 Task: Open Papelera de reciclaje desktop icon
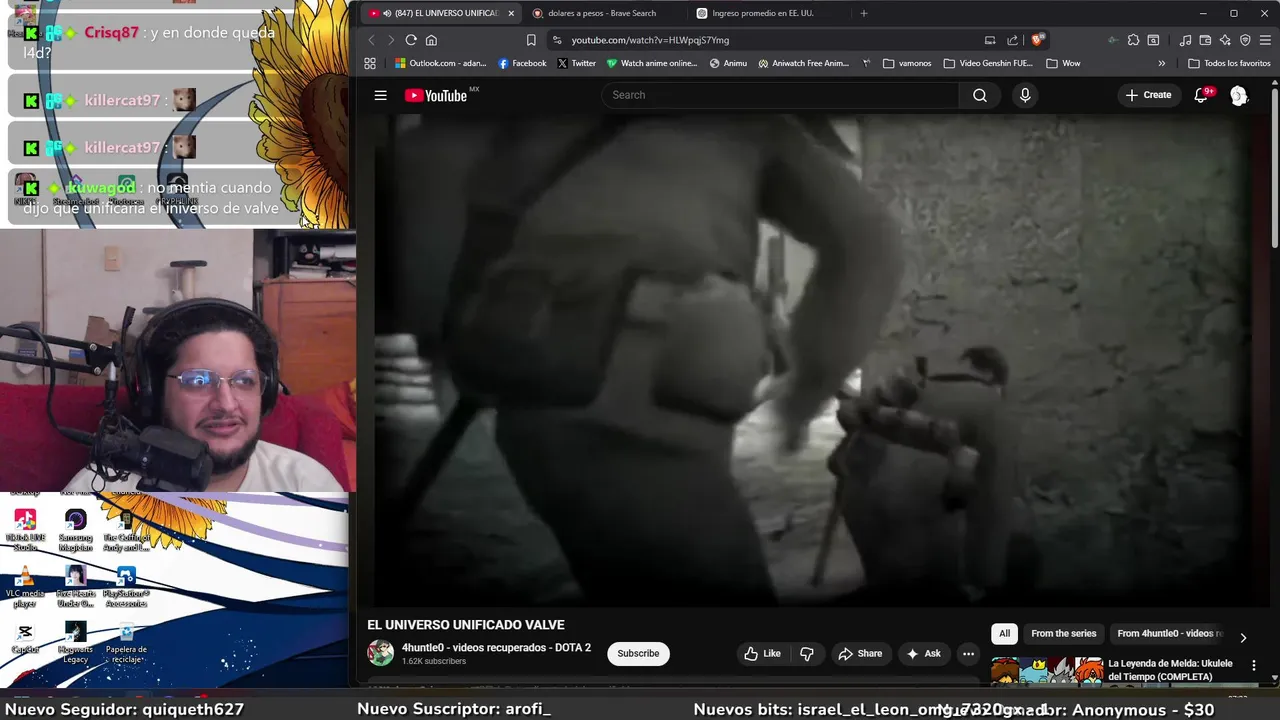click(x=126, y=643)
